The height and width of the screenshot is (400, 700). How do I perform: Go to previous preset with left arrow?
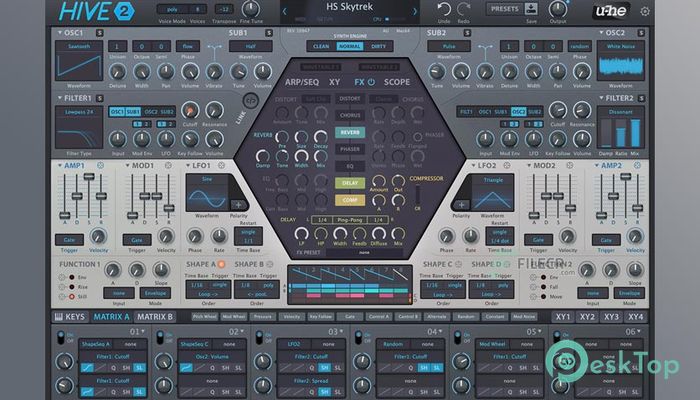point(285,12)
